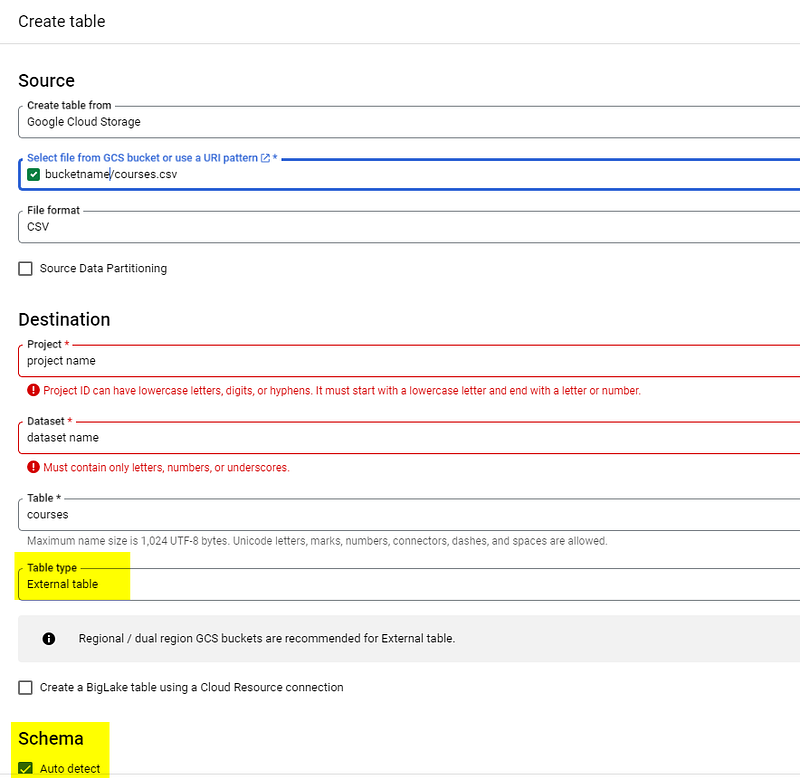Screen dimensions: 800x778
Task: Click the Project ID error icon
Action: (x=33, y=390)
